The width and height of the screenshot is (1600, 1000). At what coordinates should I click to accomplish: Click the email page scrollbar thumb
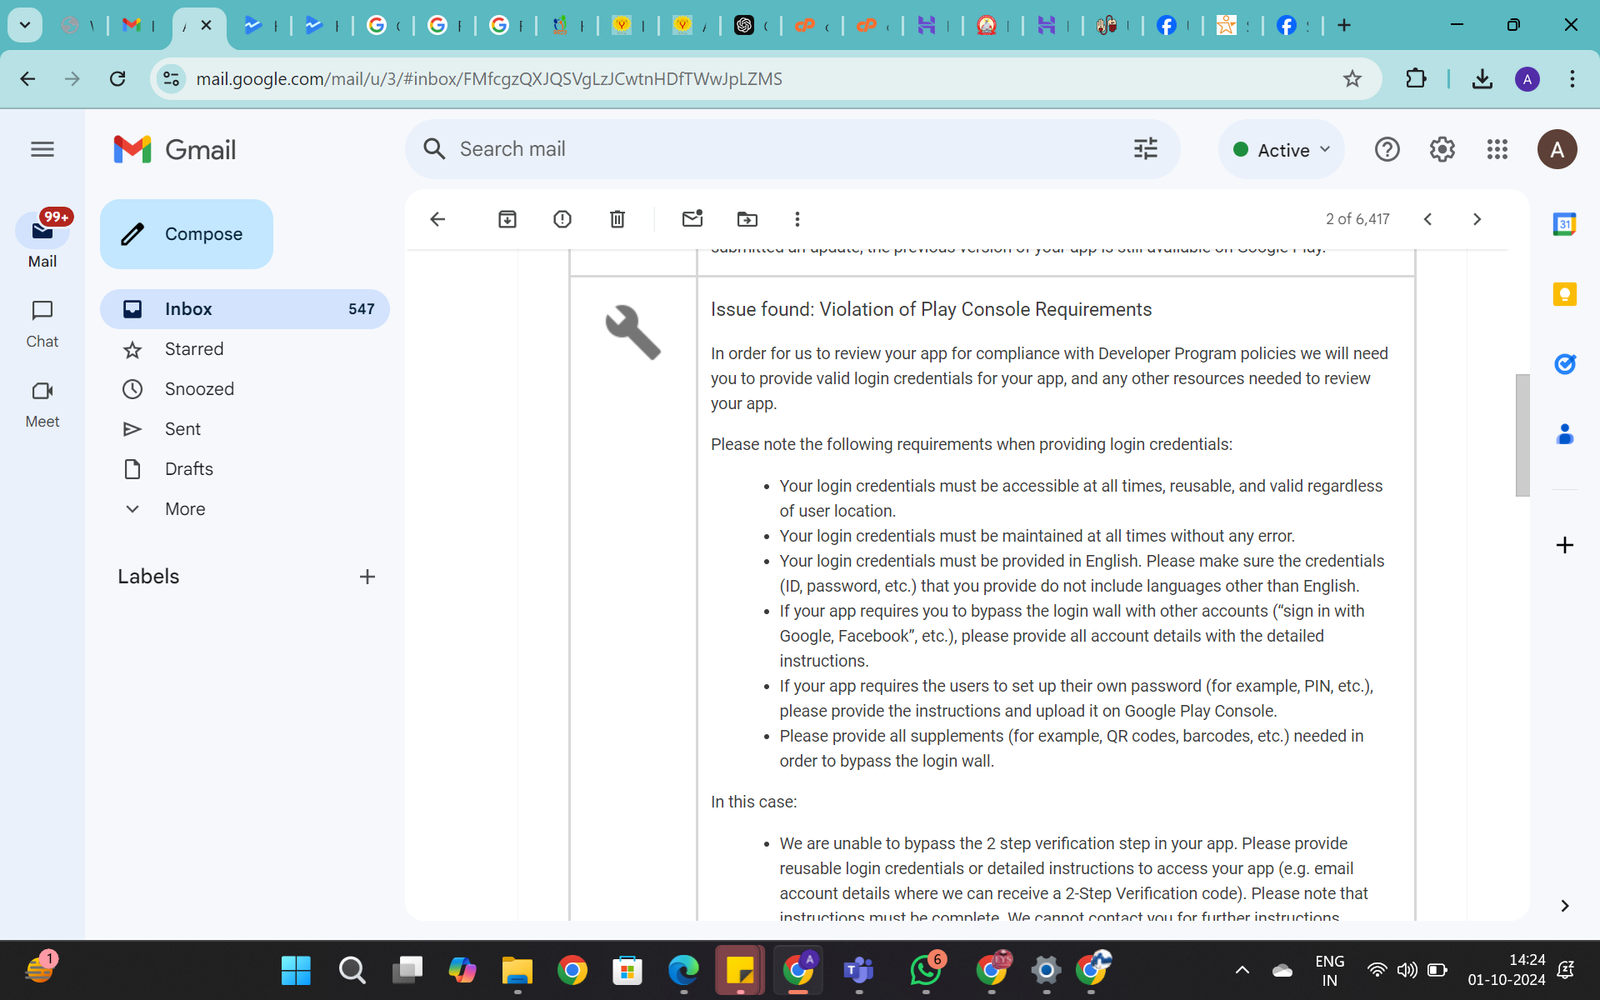(1522, 435)
